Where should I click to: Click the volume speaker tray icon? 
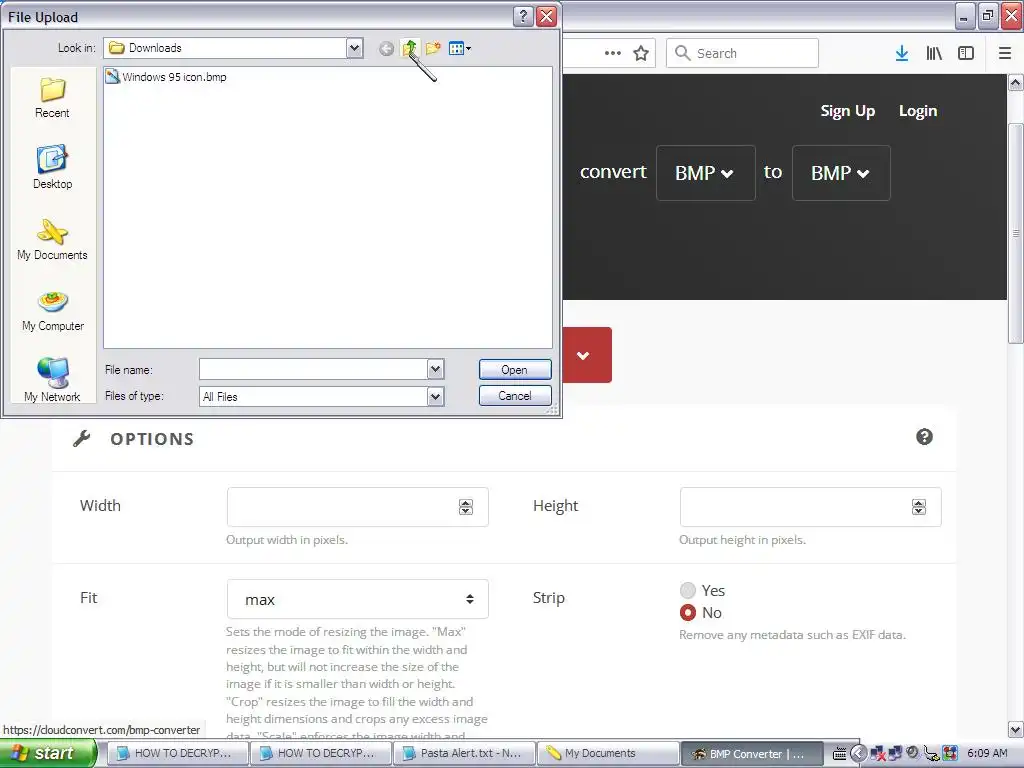pos(912,753)
